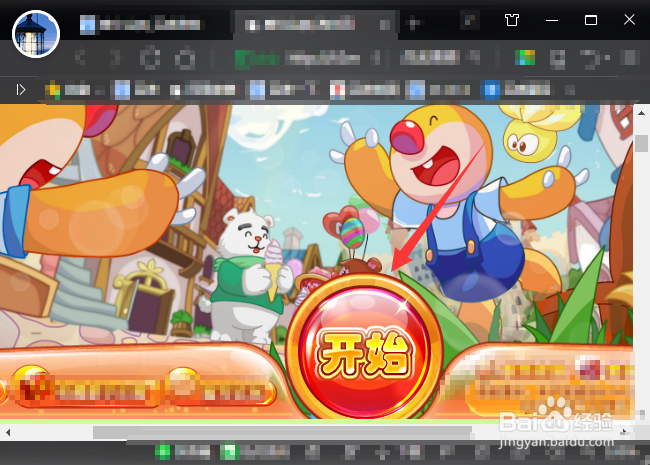Switch to the first browser tab
This screenshot has height=465, width=650.
141,24
